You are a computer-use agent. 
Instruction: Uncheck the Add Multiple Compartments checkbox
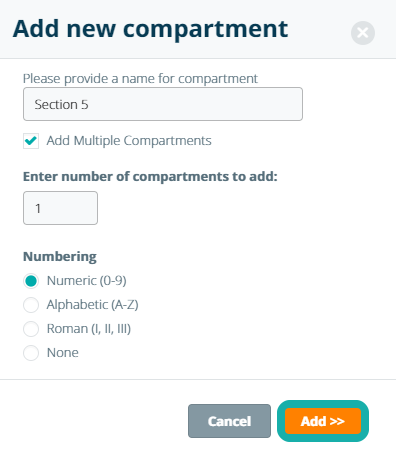click(31, 141)
